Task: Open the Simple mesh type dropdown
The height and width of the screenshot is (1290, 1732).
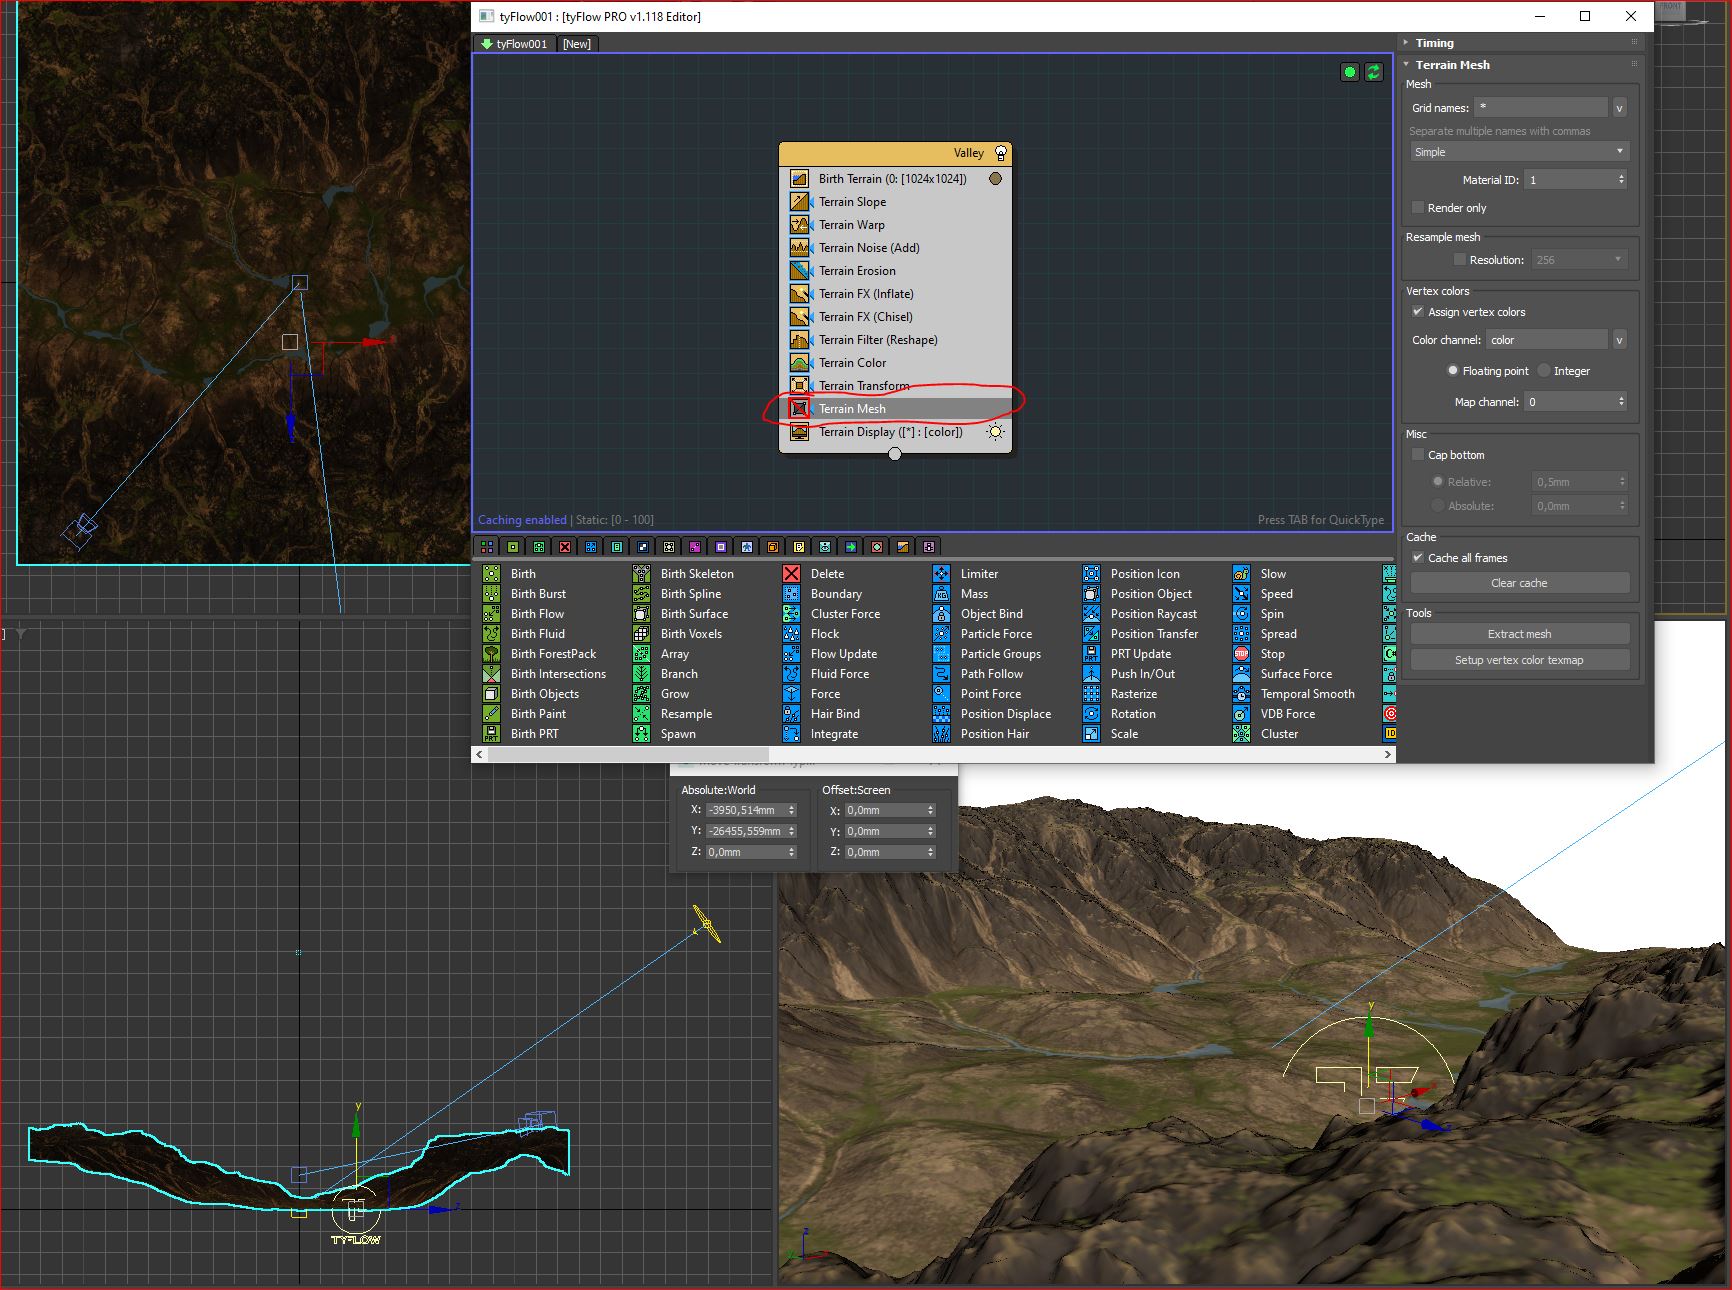Action: [1520, 152]
